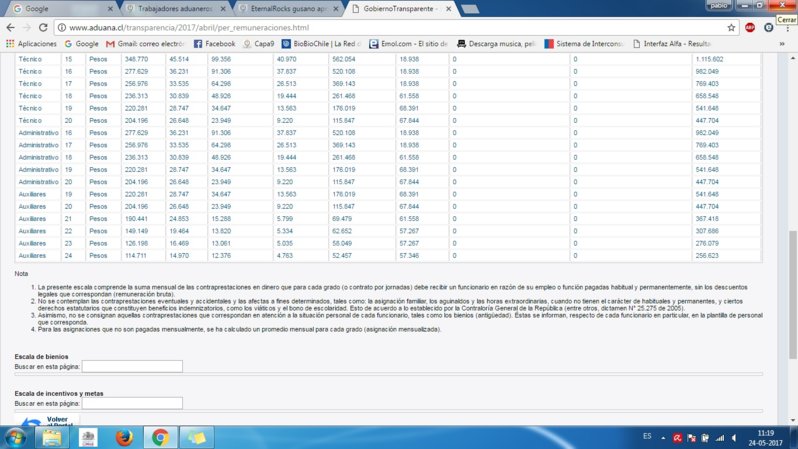
Task: Open Firefox from the taskbar
Action: pos(124,438)
